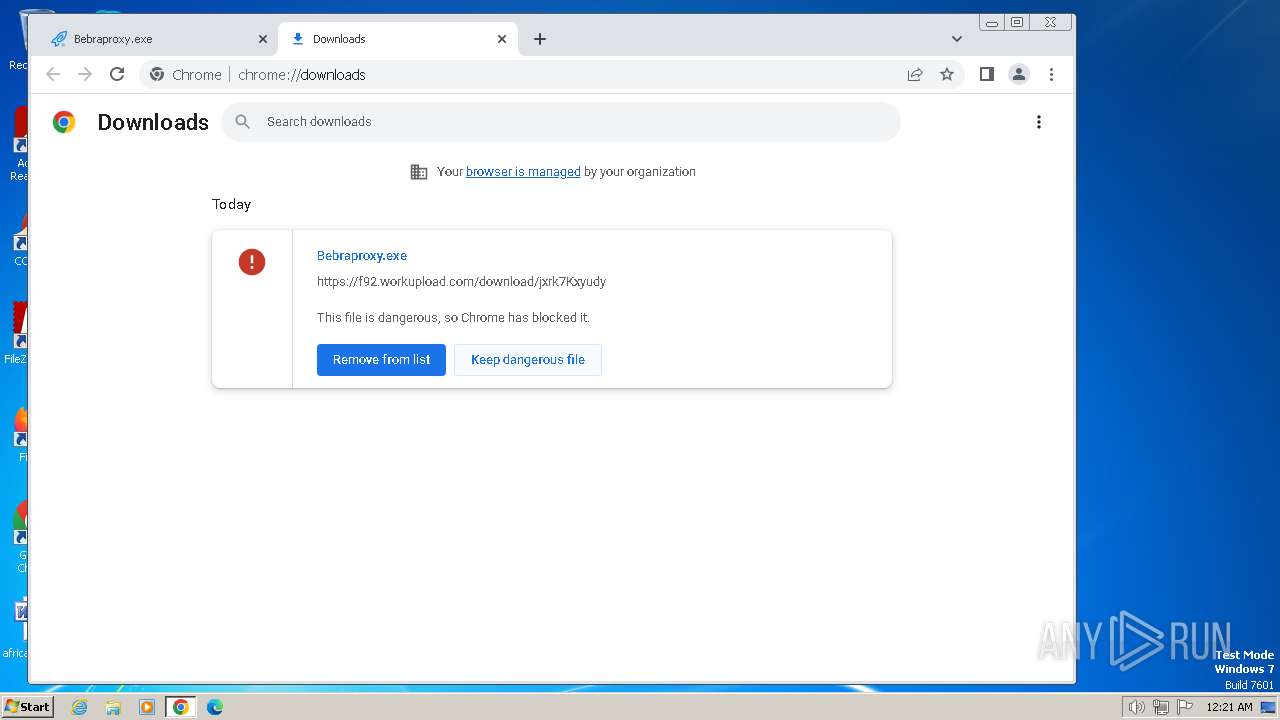Open the side panel icon
The image size is (1280, 720).
tap(987, 74)
